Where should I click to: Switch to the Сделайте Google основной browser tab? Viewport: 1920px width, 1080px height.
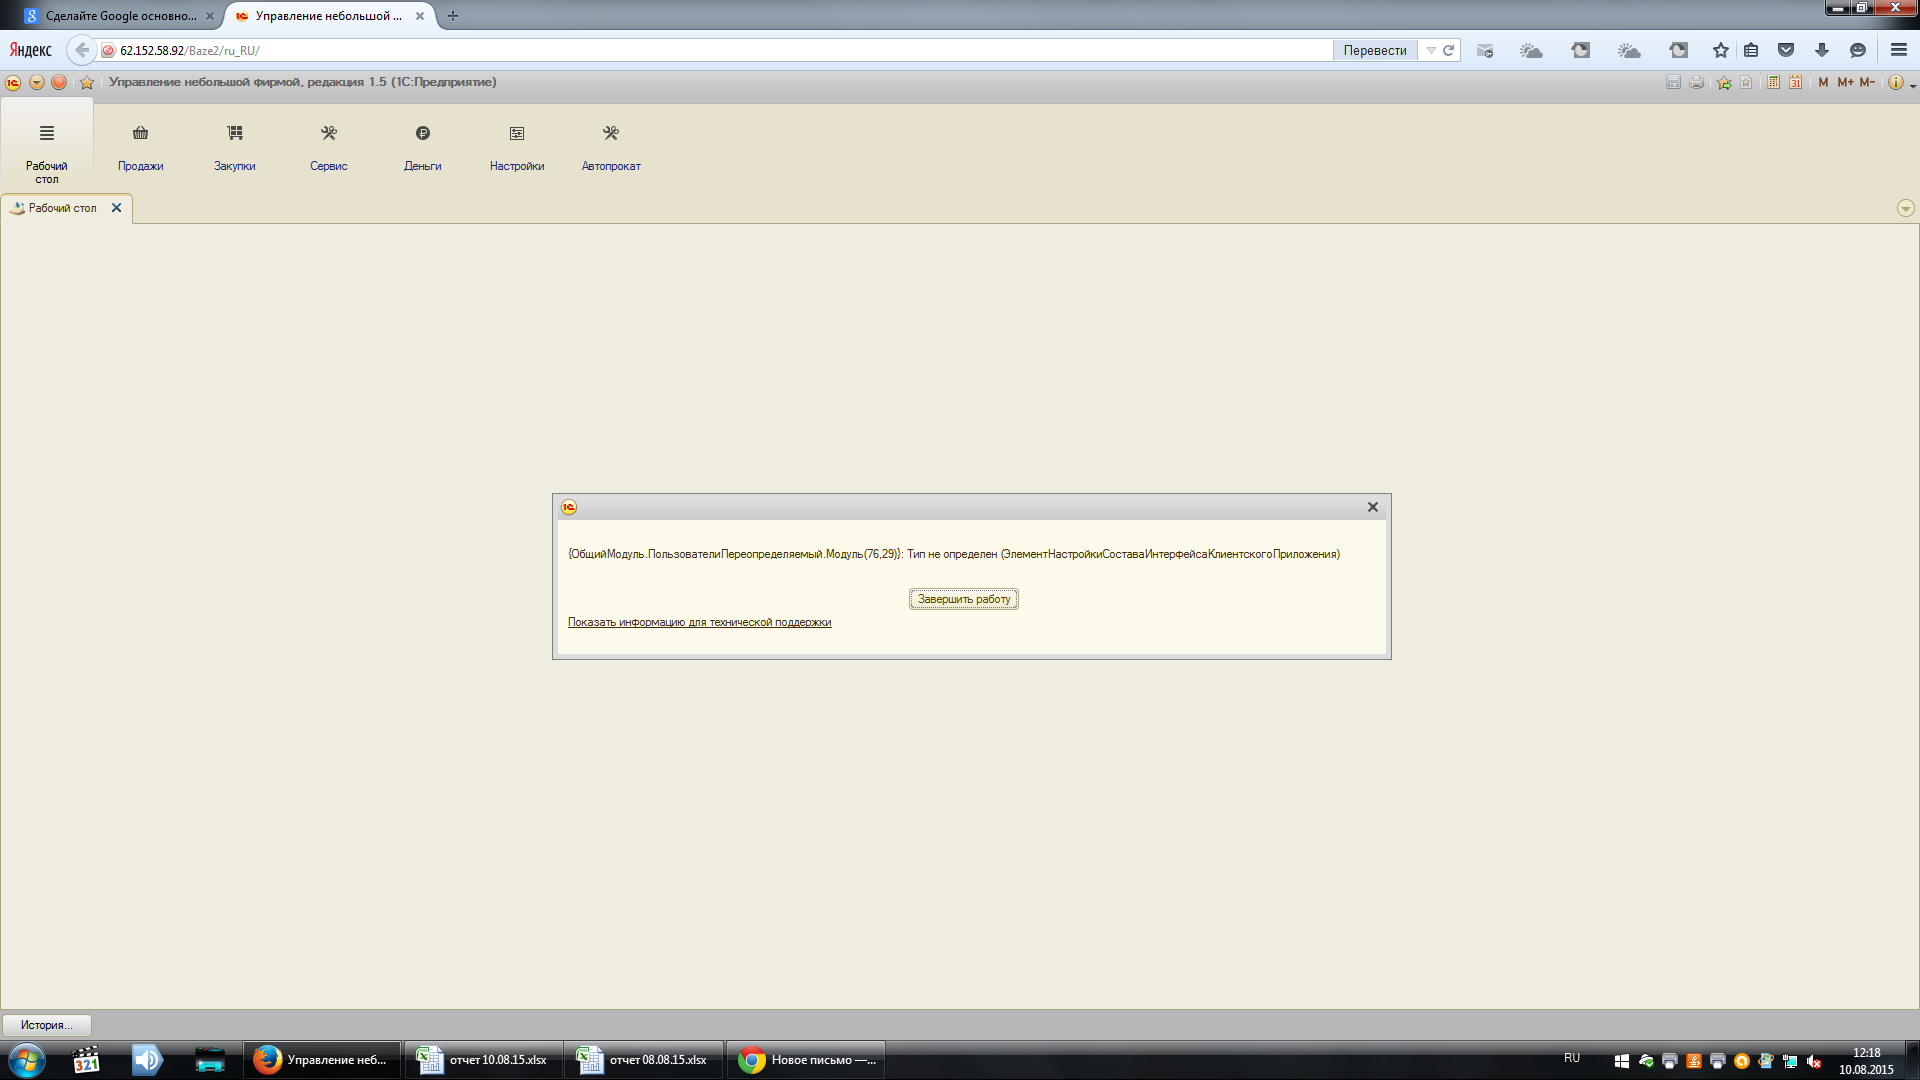click(120, 16)
